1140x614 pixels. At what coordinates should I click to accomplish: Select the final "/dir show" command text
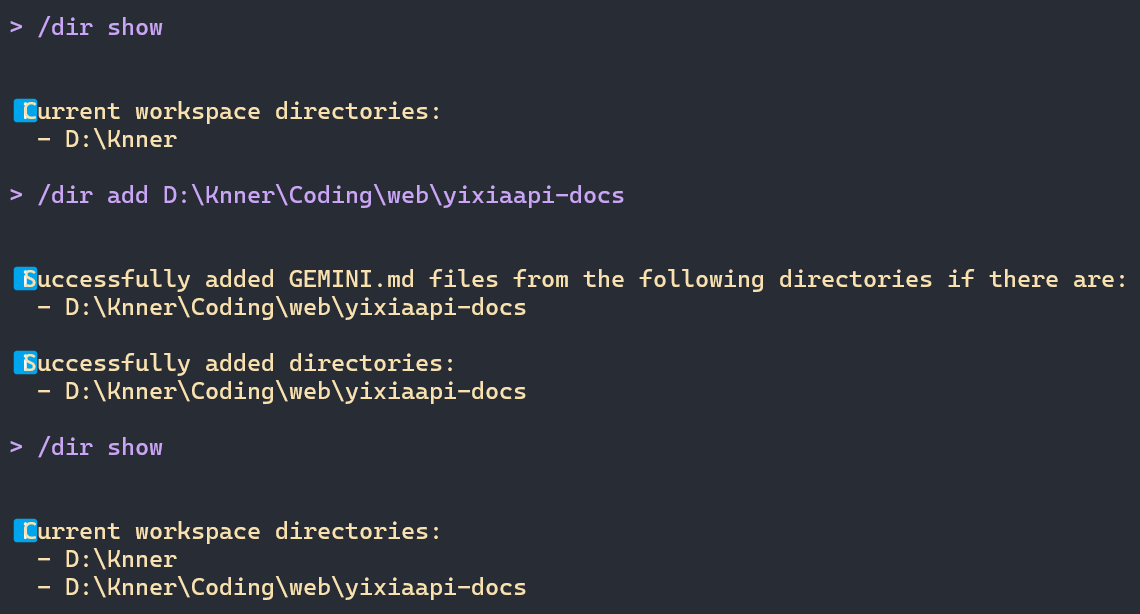pyautogui.click(x=100, y=447)
